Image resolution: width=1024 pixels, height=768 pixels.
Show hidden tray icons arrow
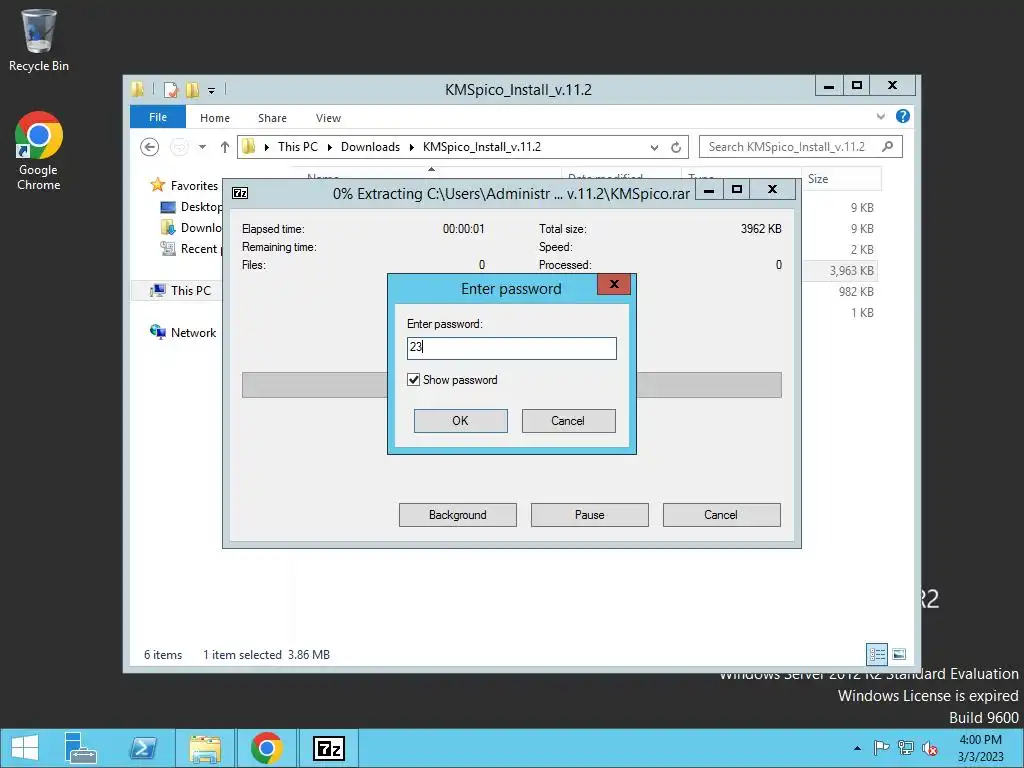(x=857, y=748)
